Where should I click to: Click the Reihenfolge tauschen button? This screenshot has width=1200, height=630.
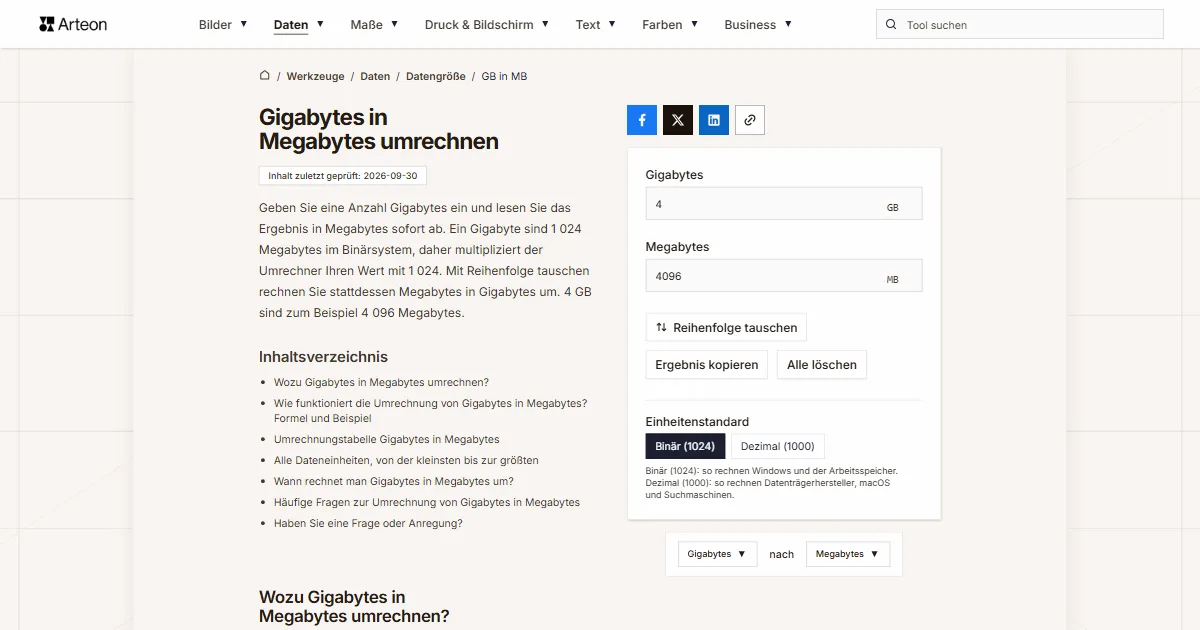point(726,328)
